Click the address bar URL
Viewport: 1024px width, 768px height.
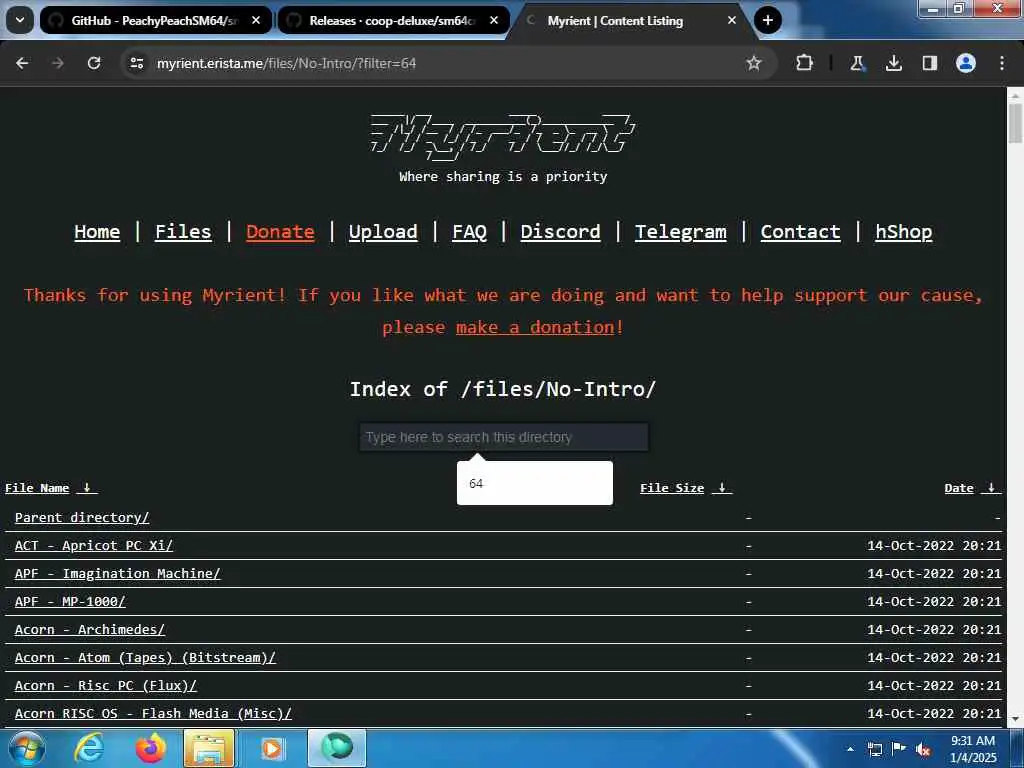click(286, 63)
